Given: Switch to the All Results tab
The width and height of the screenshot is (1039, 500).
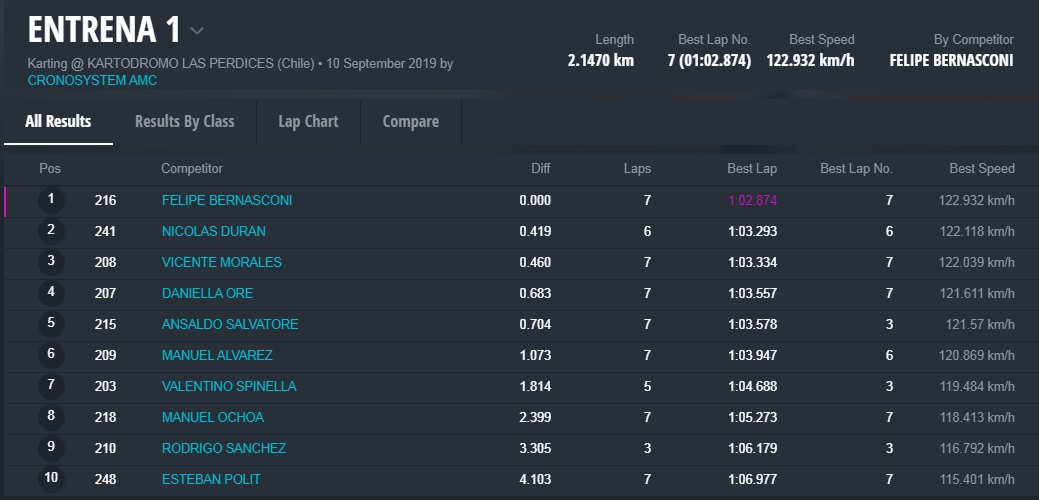Looking at the screenshot, I should (58, 122).
